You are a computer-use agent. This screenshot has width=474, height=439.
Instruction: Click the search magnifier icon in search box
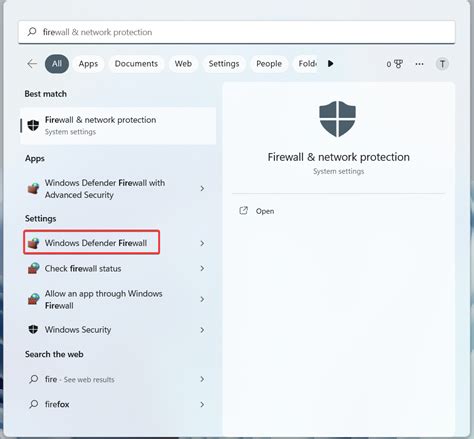click(32, 32)
